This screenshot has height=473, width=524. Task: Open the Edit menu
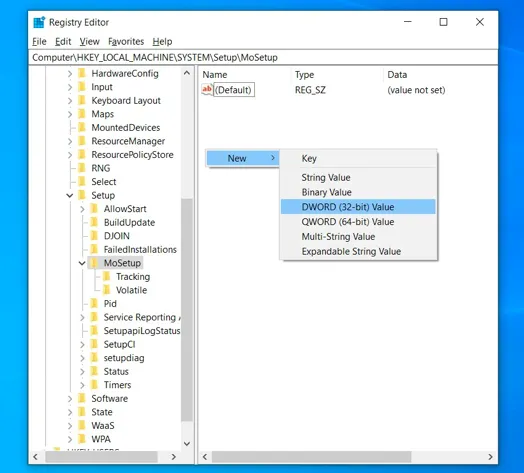pos(63,41)
